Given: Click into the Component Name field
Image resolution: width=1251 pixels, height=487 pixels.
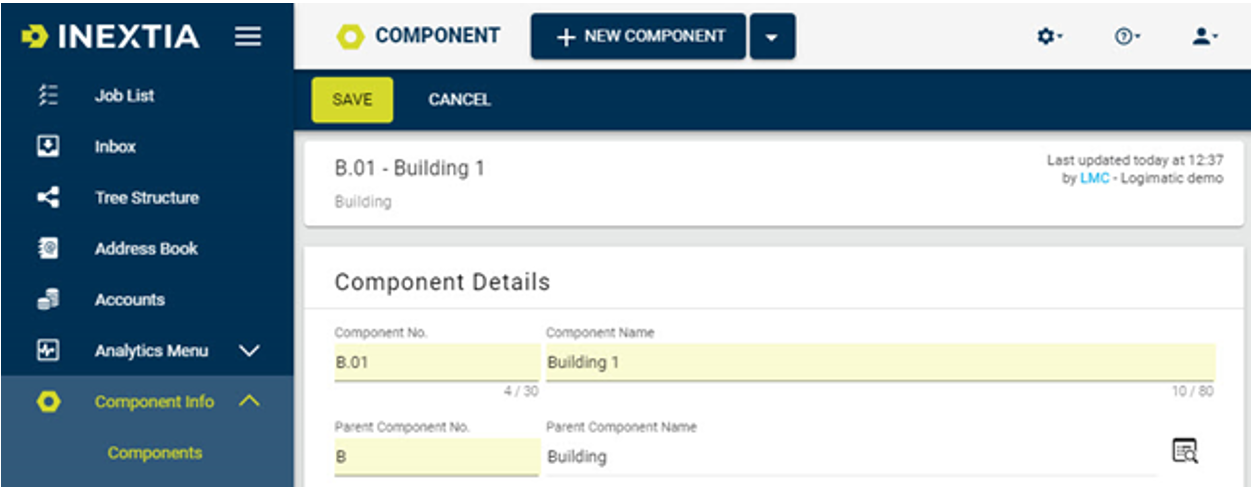Looking at the screenshot, I should coord(880,362).
